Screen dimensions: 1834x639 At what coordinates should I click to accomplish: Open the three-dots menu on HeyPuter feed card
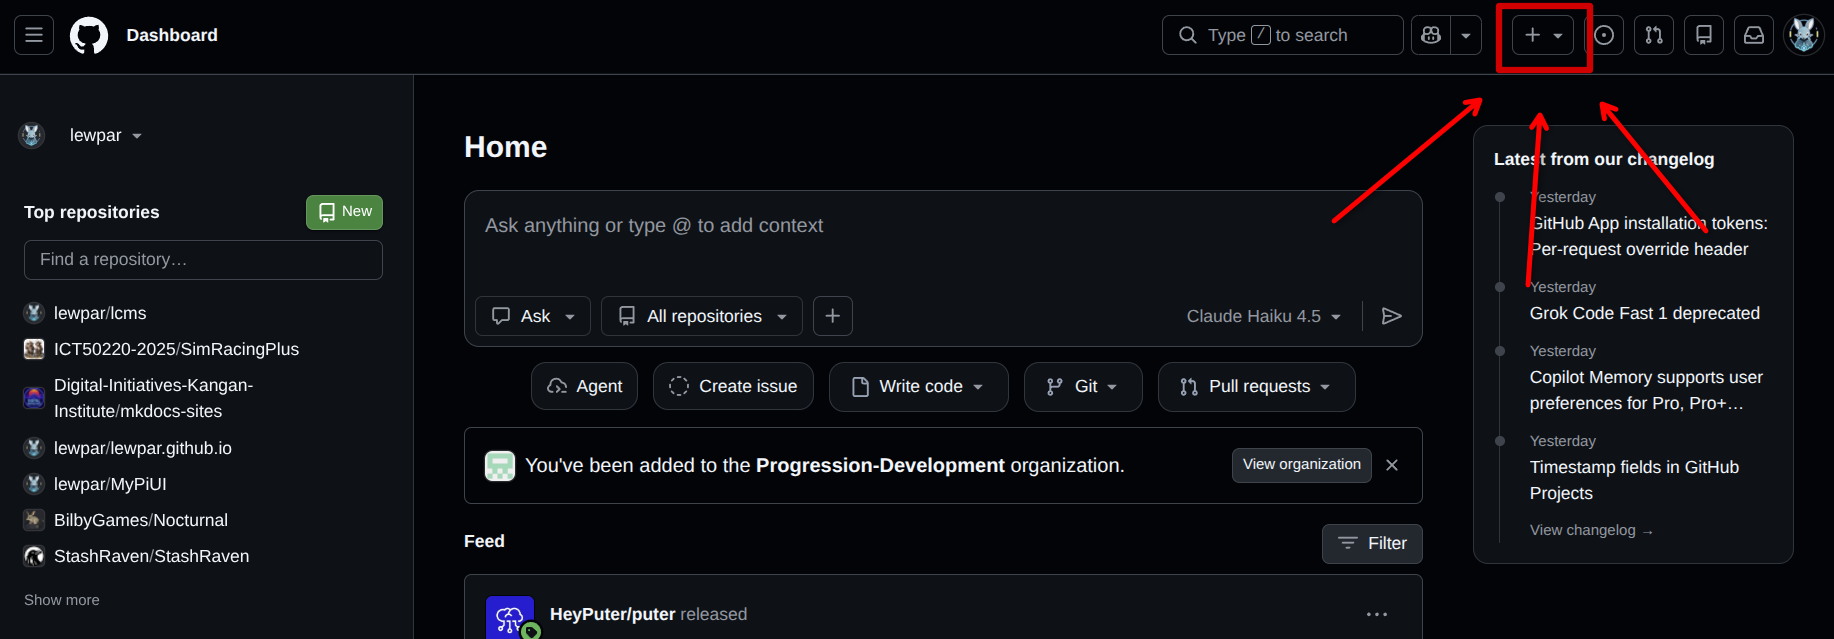point(1377,614)
